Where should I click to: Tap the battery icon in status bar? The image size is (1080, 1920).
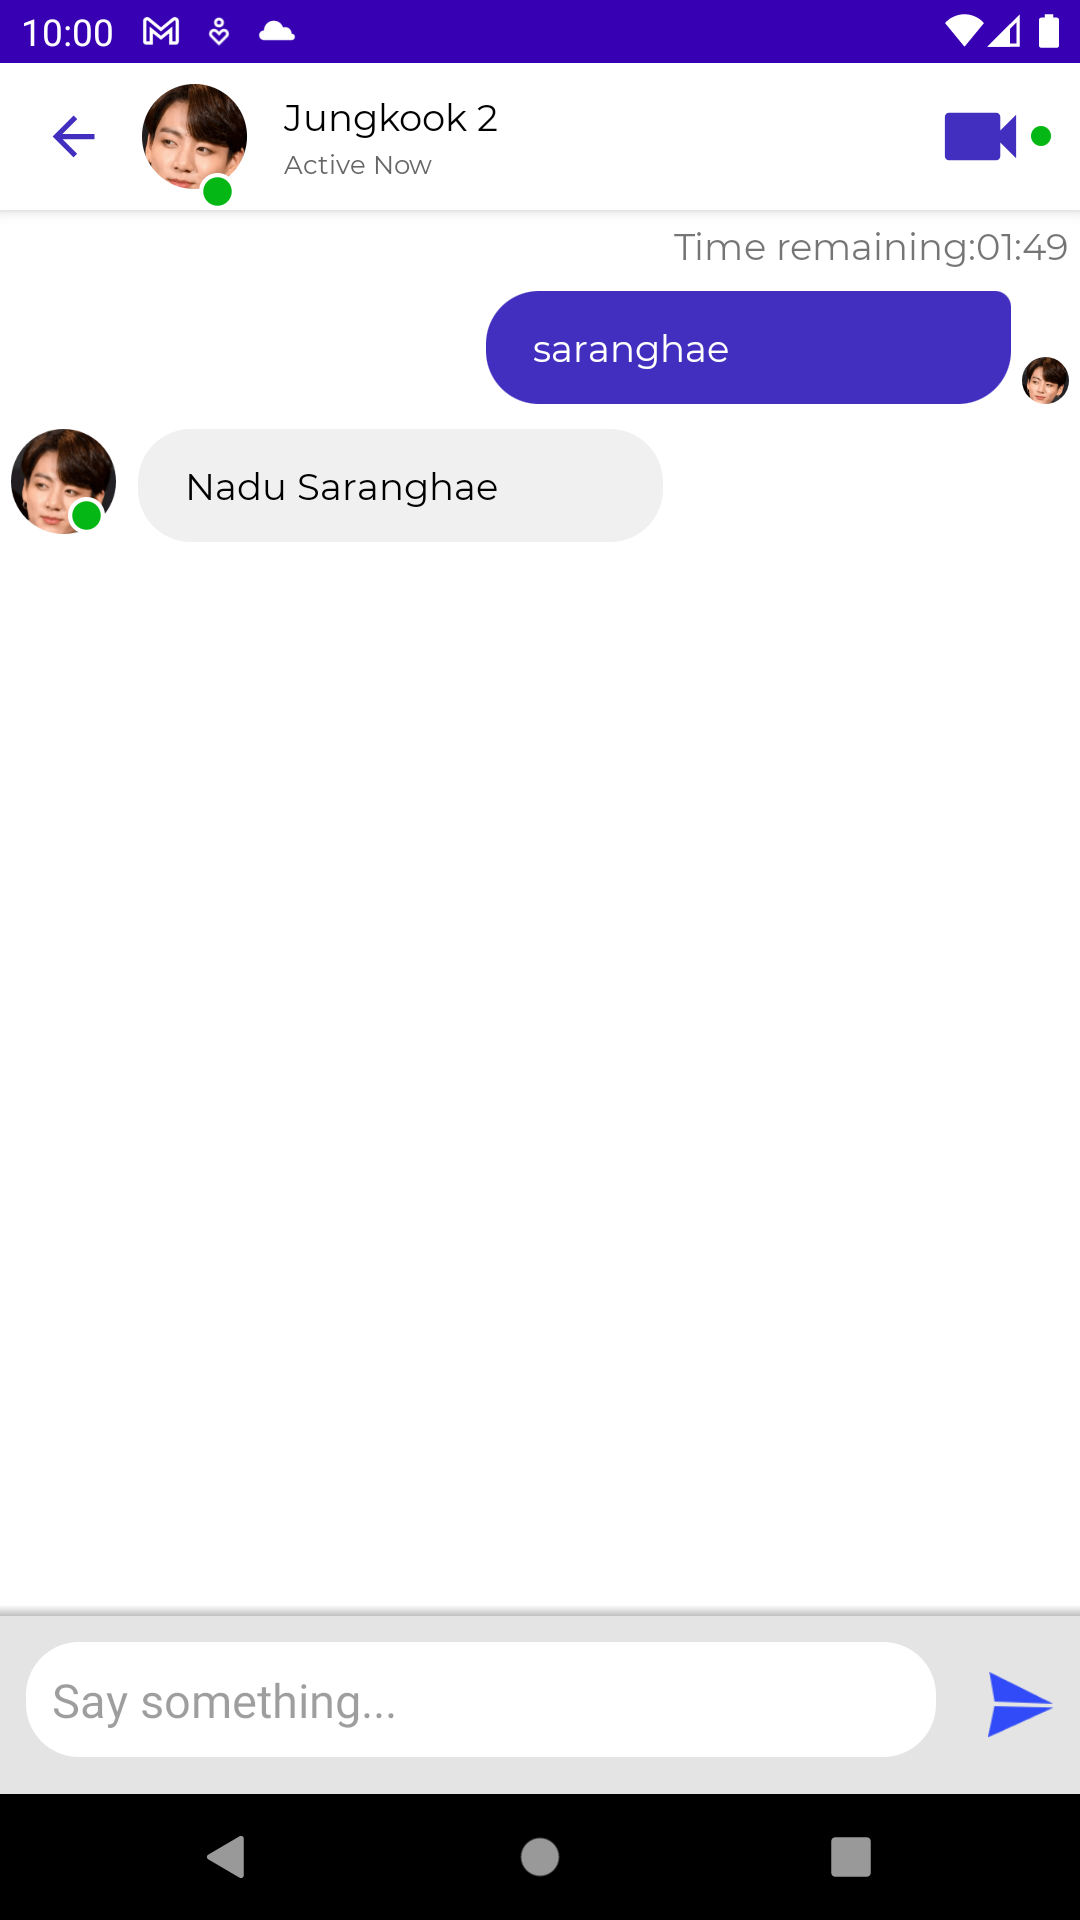(x=1049, y=31)
